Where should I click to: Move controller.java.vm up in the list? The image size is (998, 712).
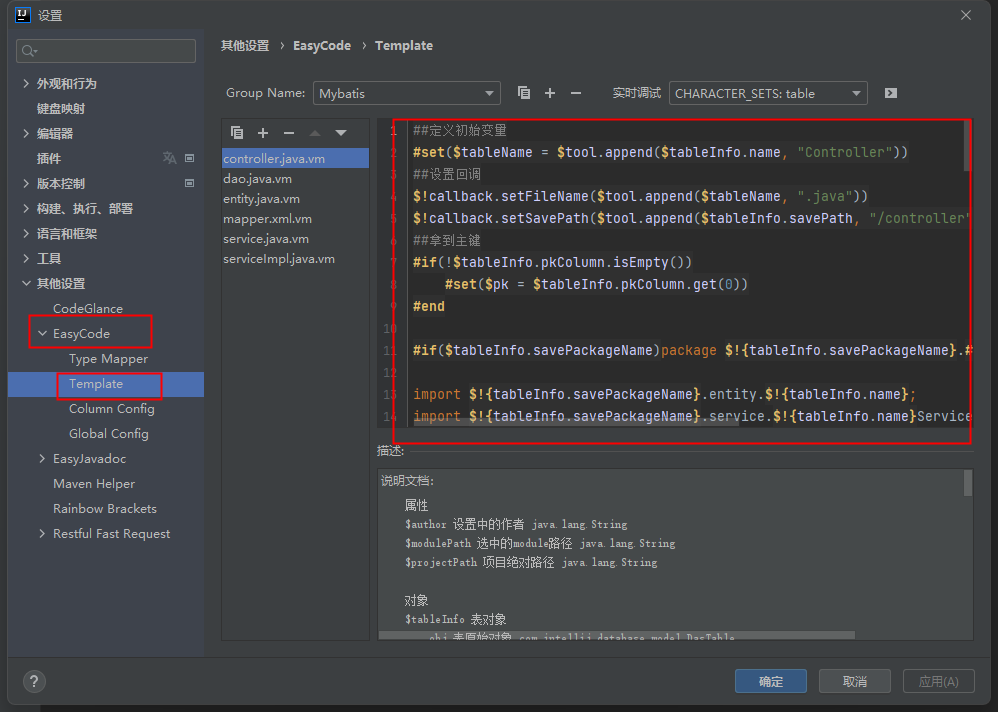[x=313, y=132]
